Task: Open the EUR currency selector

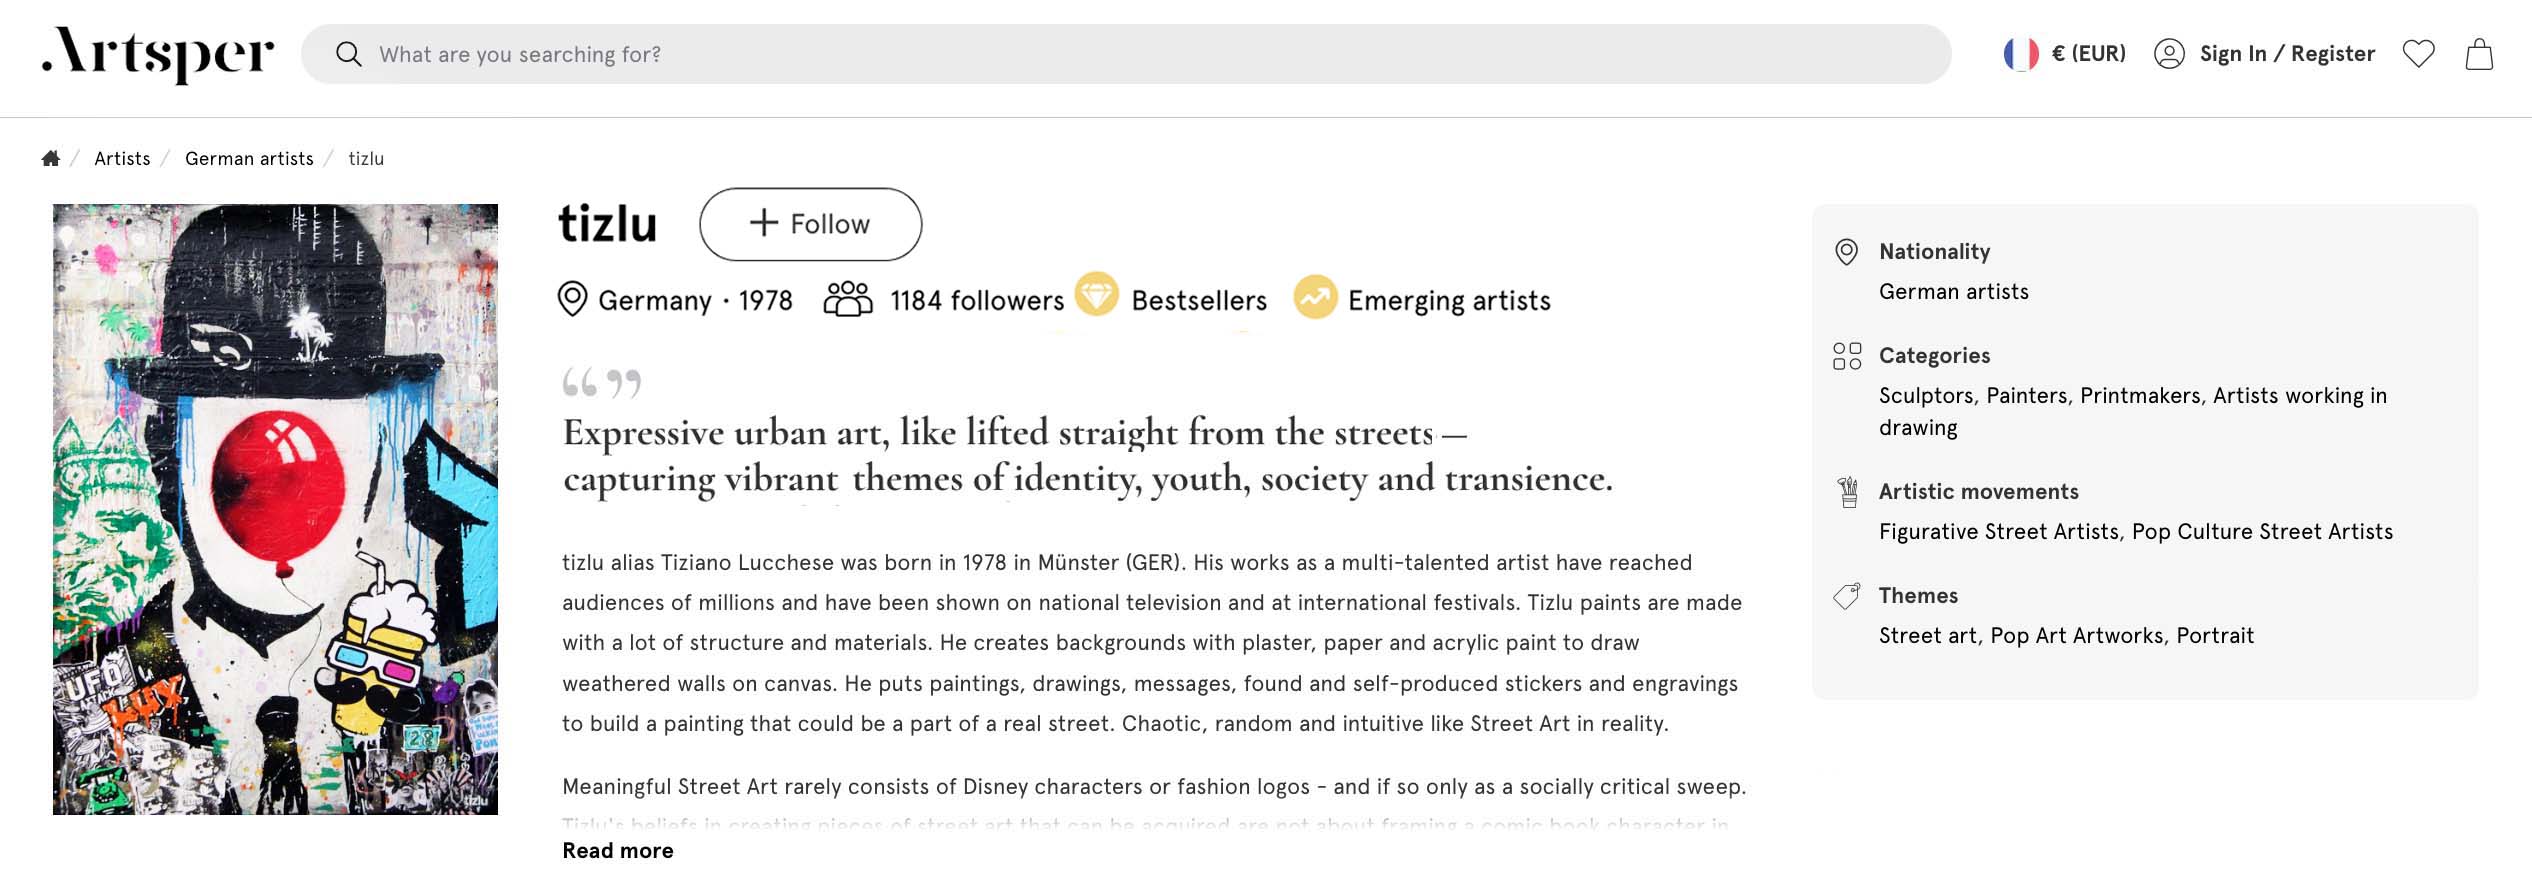Action: [x=2088, y=54]
